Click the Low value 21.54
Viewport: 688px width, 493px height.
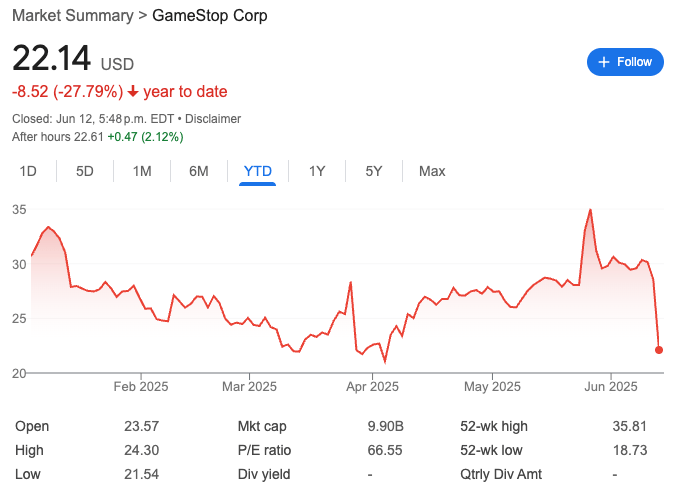(x=141, y=475)
